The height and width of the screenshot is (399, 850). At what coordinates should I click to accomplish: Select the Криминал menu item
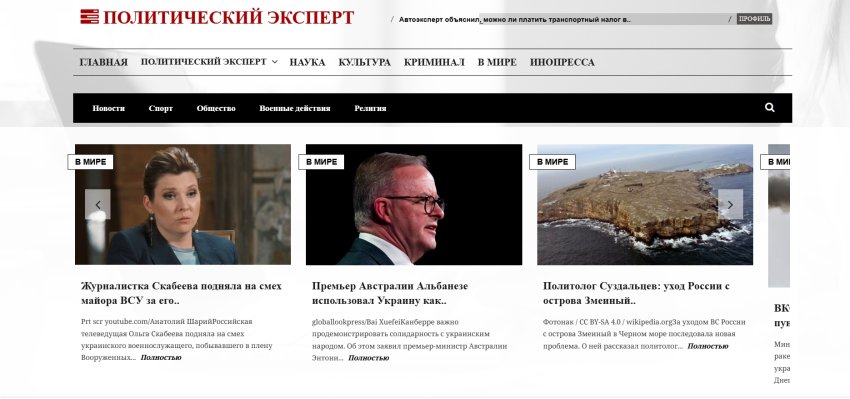coord(434,62)
